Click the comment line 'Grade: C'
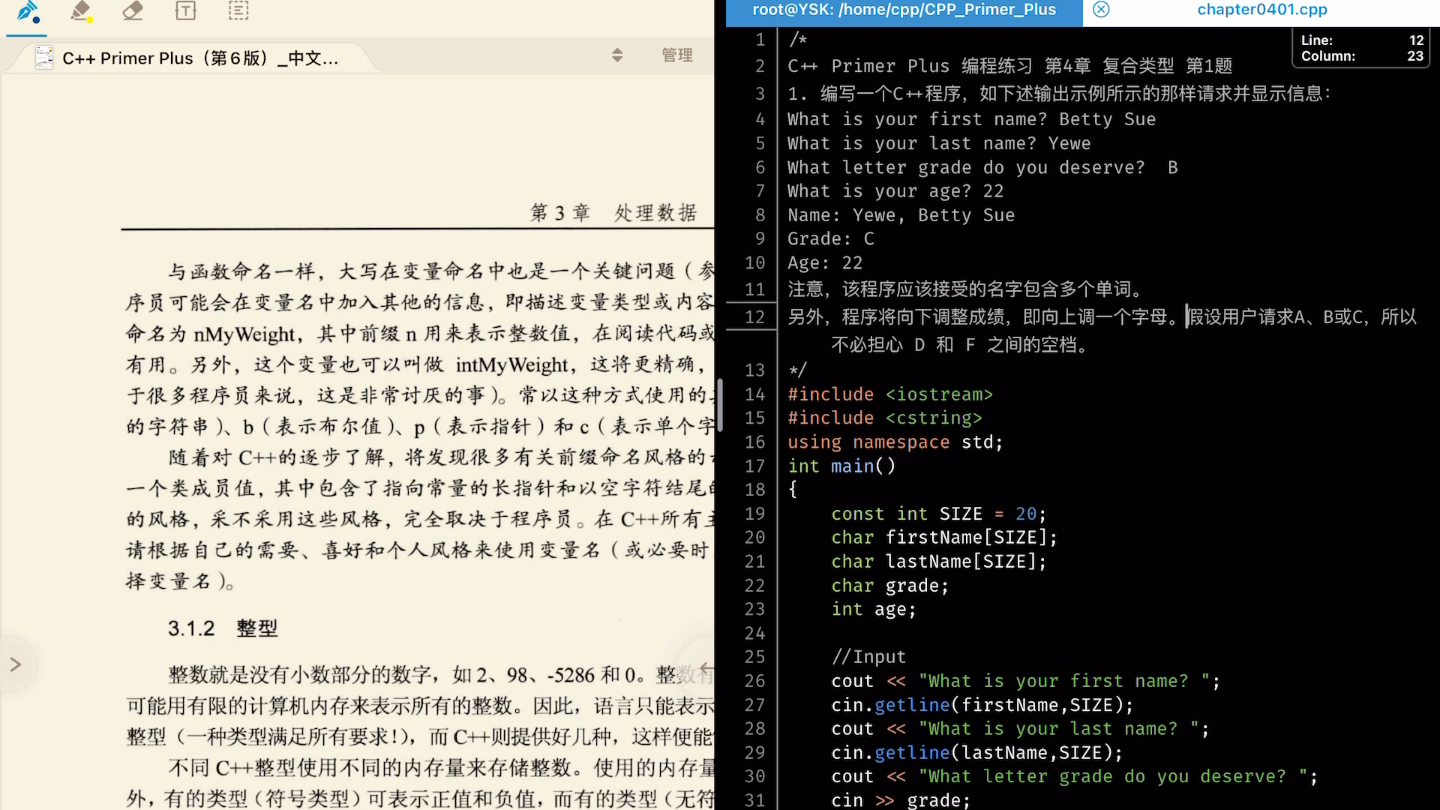This screenshot has height=810, width=1440. (x=830, y=239)
